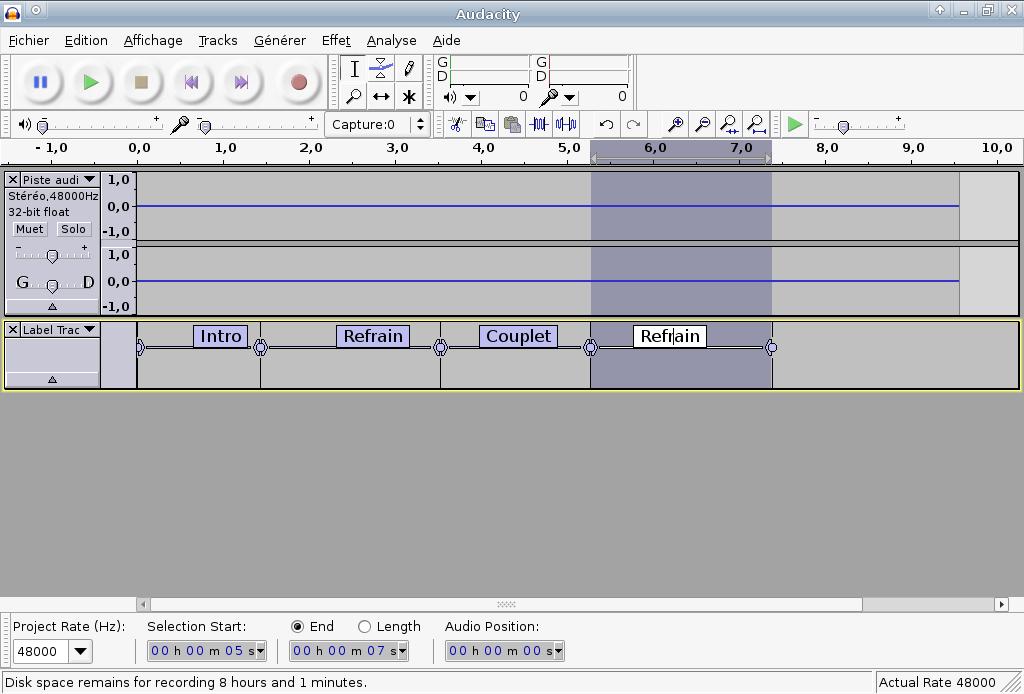Activate the Multi-tool asterisk icon
This screenshot has width=1024, height=694.
[408, 97]
